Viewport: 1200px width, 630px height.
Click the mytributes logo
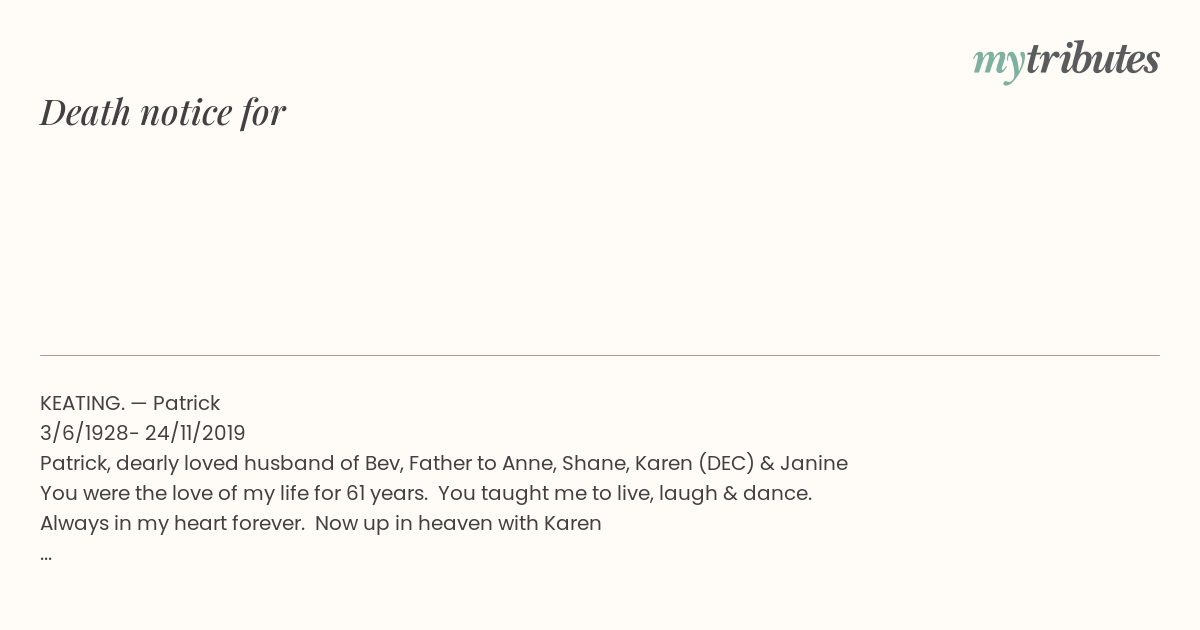tap(1066, 60)
